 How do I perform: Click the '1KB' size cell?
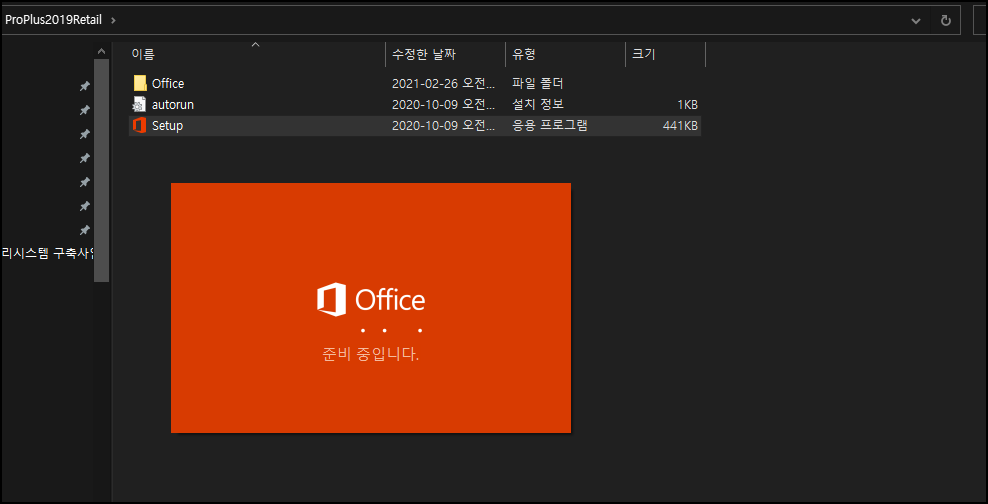click(x=687, y=105)
